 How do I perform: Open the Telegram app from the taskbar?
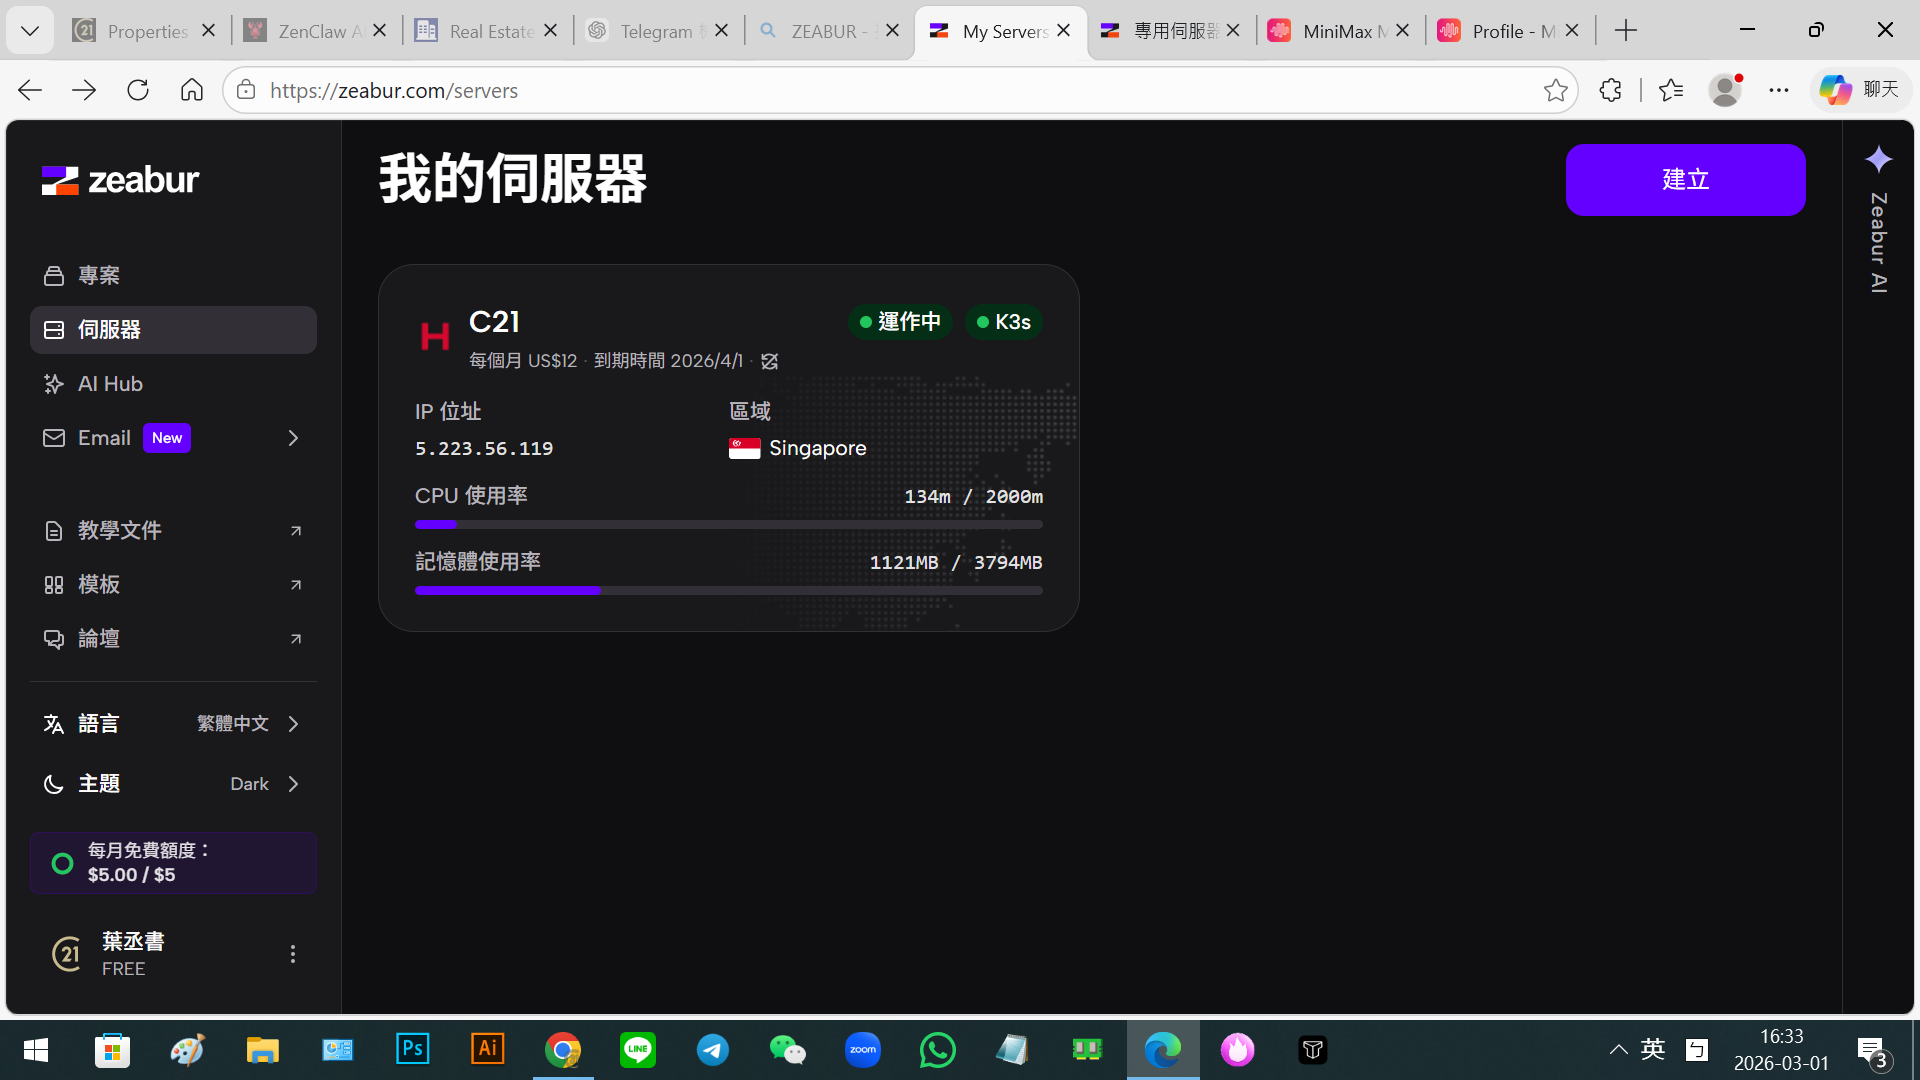coord(712,1050)
